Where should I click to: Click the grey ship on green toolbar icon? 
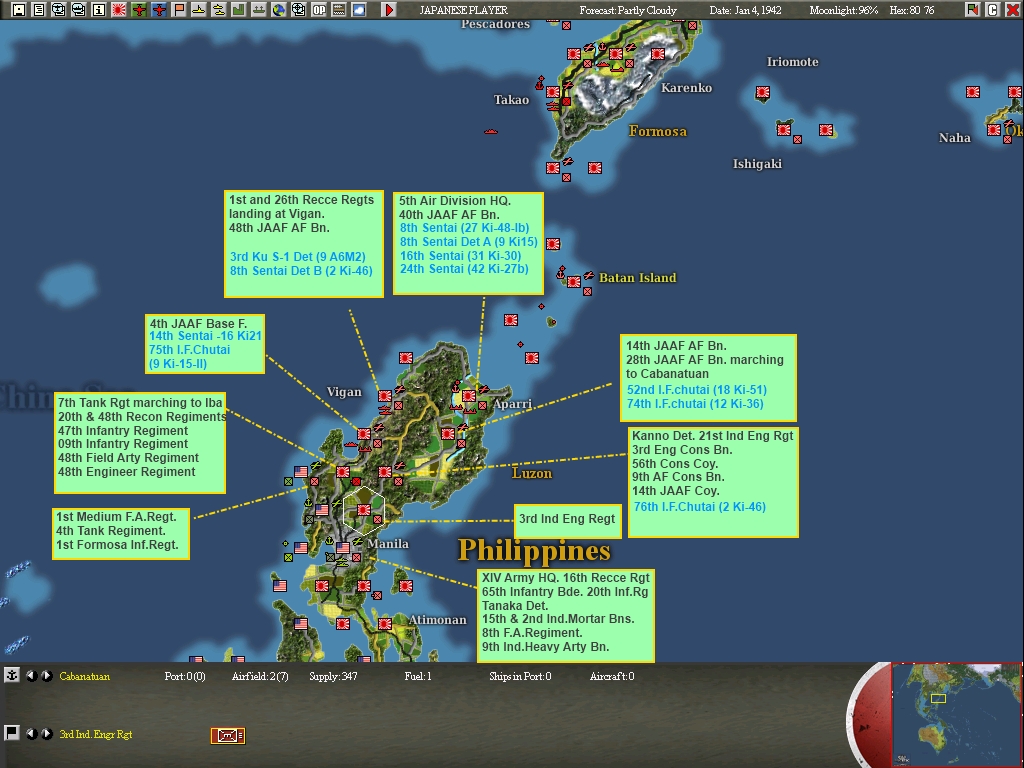coord(259,10)
